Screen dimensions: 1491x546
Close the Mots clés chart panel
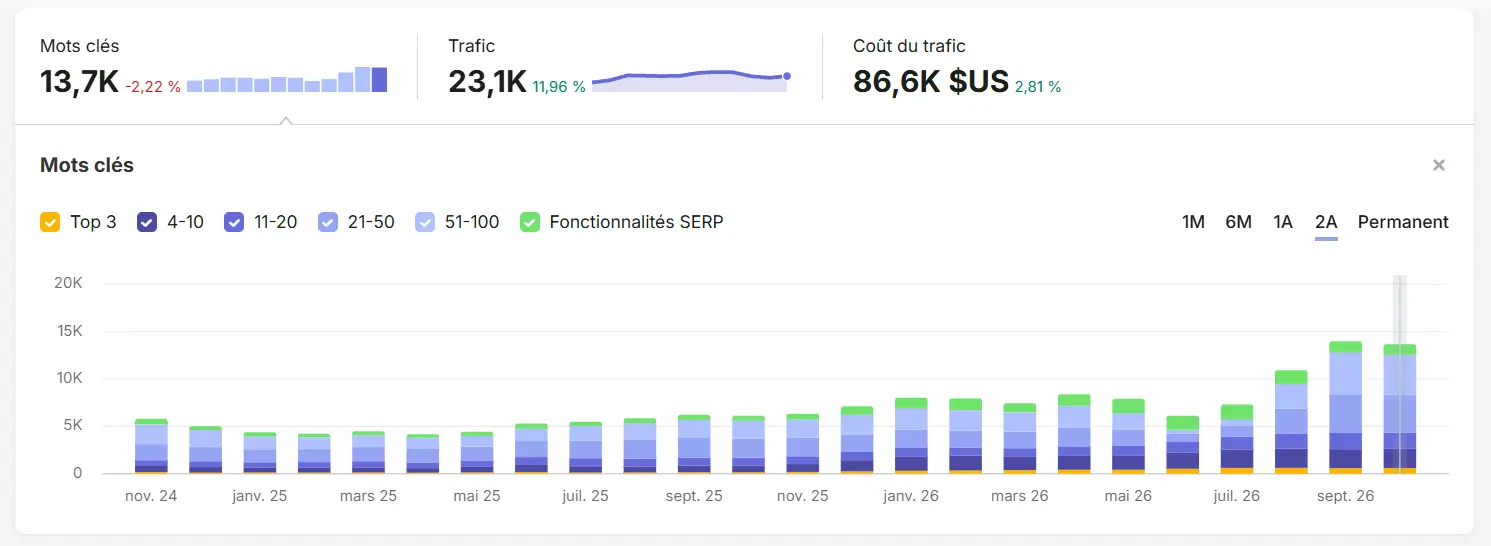(1438, 165)
